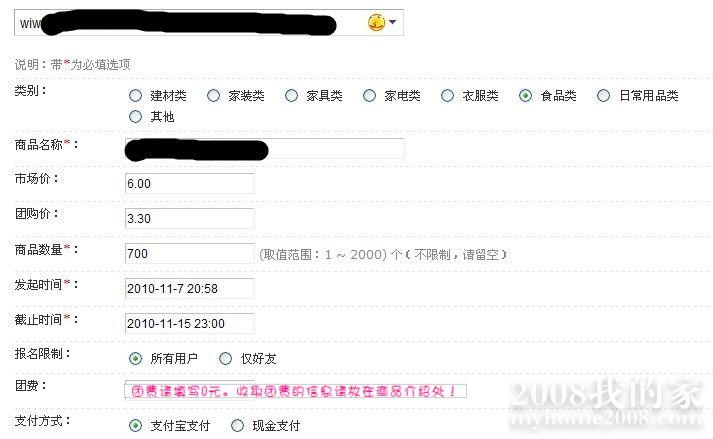713x439 pixels.
Task: Focus the 市场价 field showing 6.00
Action: pos(190,183)
